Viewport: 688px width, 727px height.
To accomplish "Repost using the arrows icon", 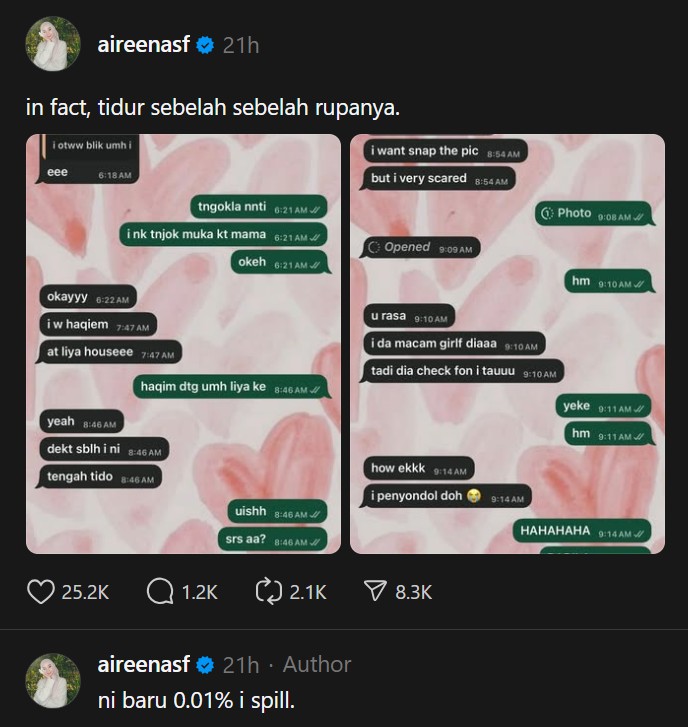I will pos(270,592).
